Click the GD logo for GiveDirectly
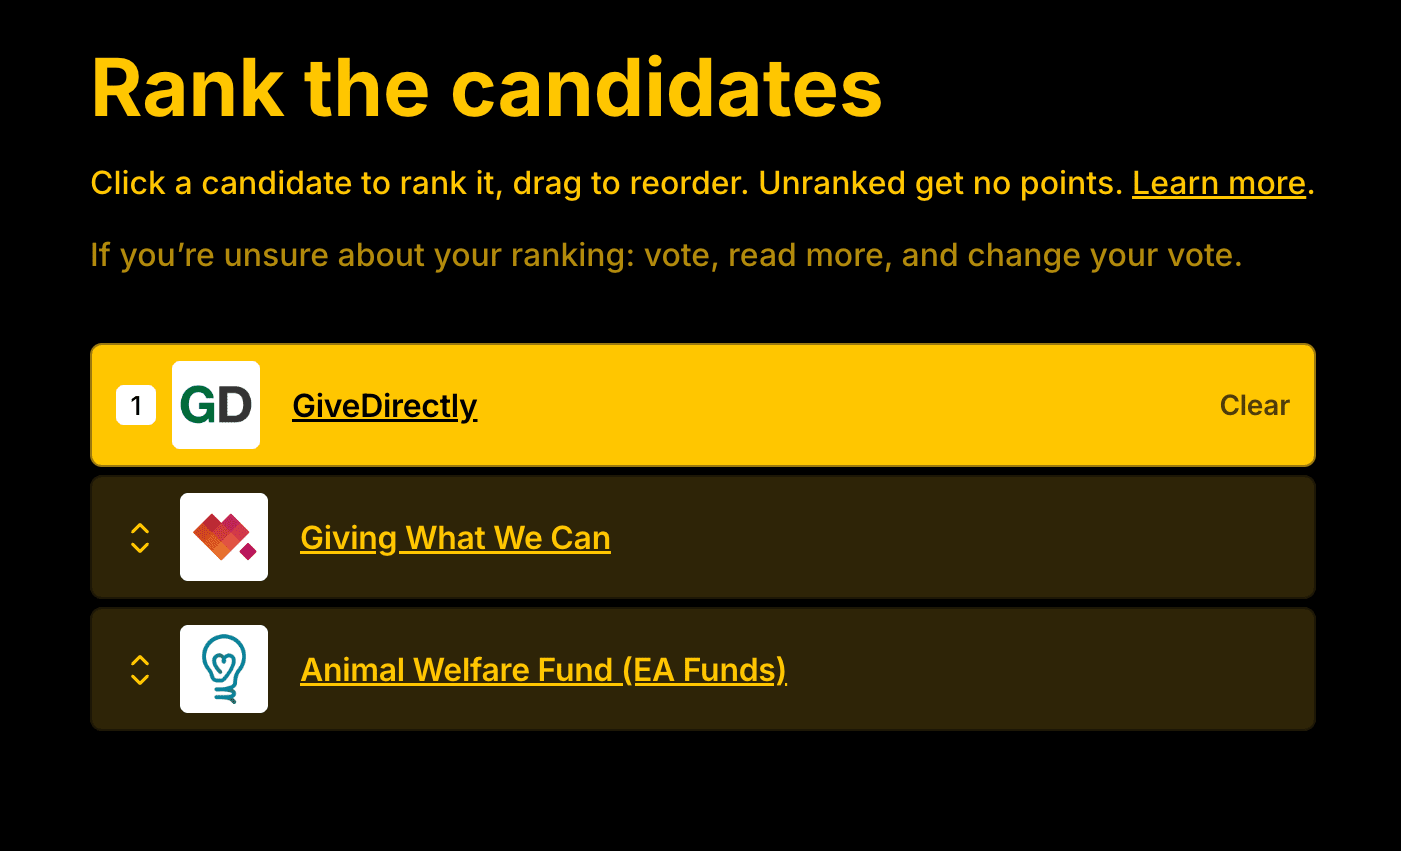The width and height of the screenshot is (1401, 851). [x=216, y=405]
